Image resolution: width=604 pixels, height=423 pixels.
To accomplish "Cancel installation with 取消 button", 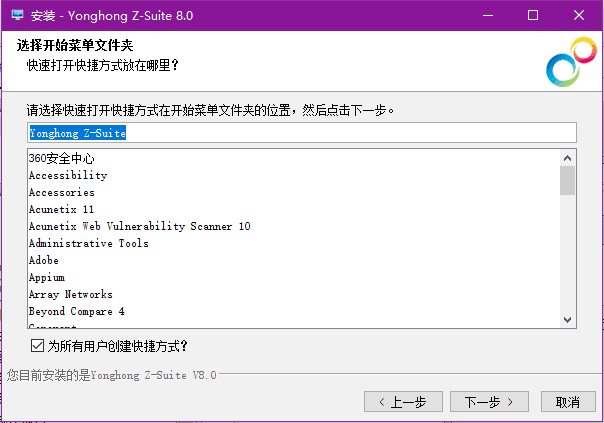I will [x=568, y=402].
